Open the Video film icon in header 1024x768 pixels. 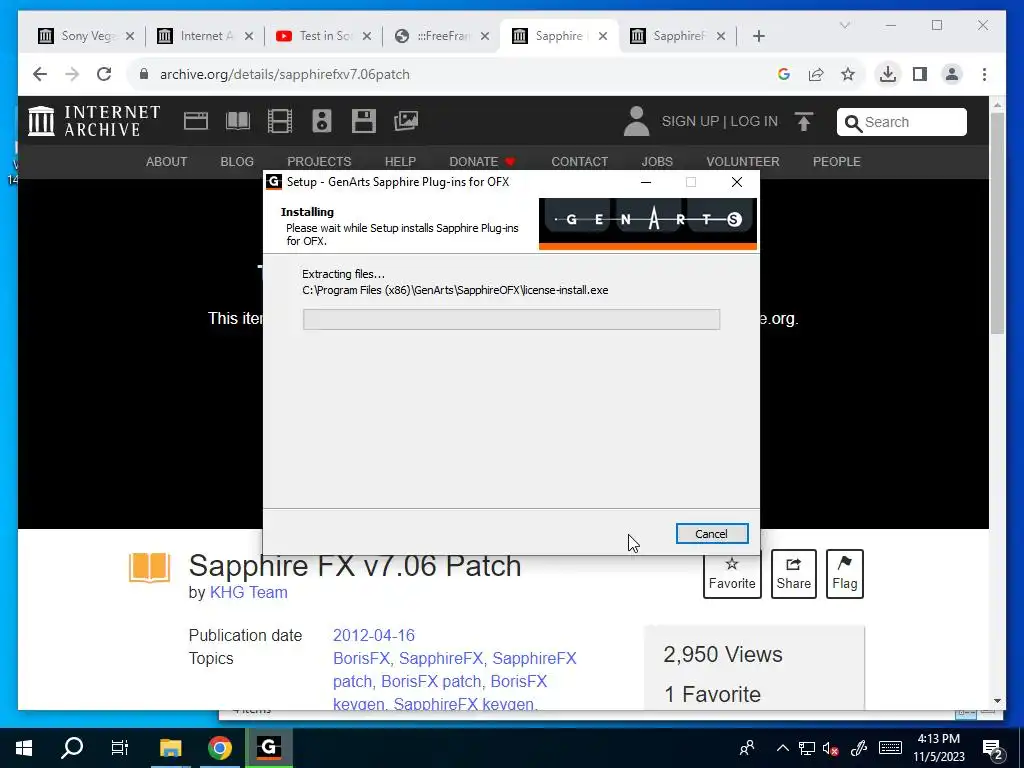(x=280, y=121)
